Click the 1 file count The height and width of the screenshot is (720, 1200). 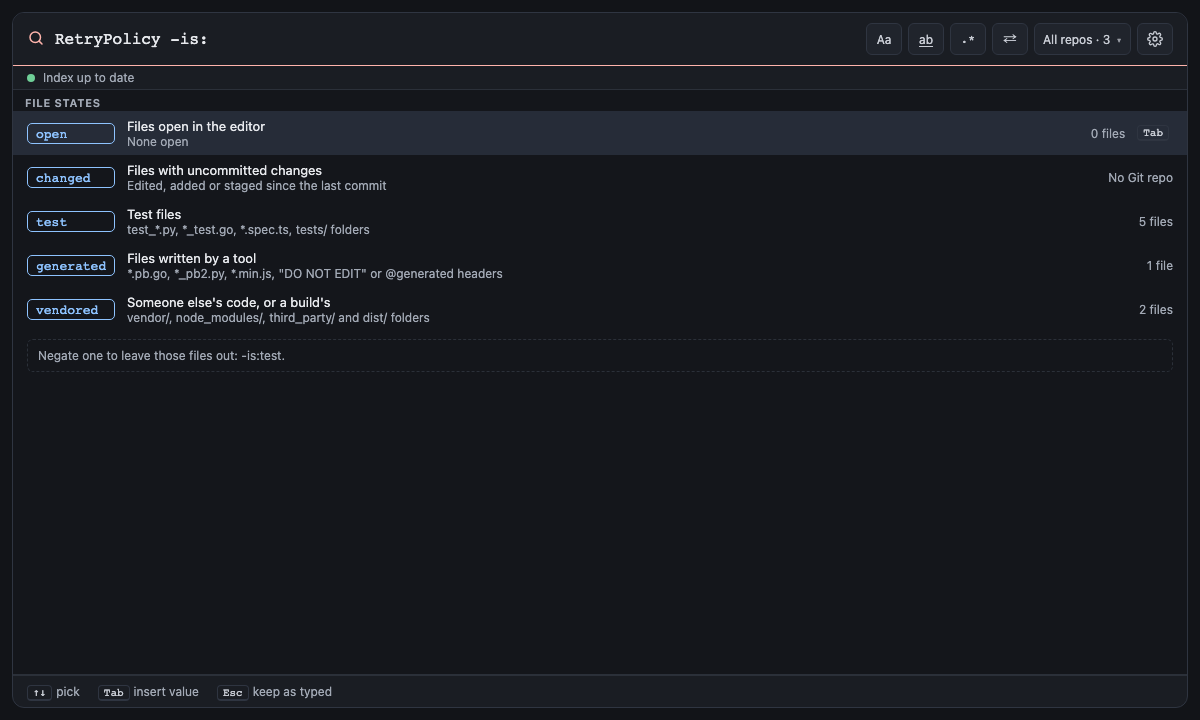click(1159, 265)
